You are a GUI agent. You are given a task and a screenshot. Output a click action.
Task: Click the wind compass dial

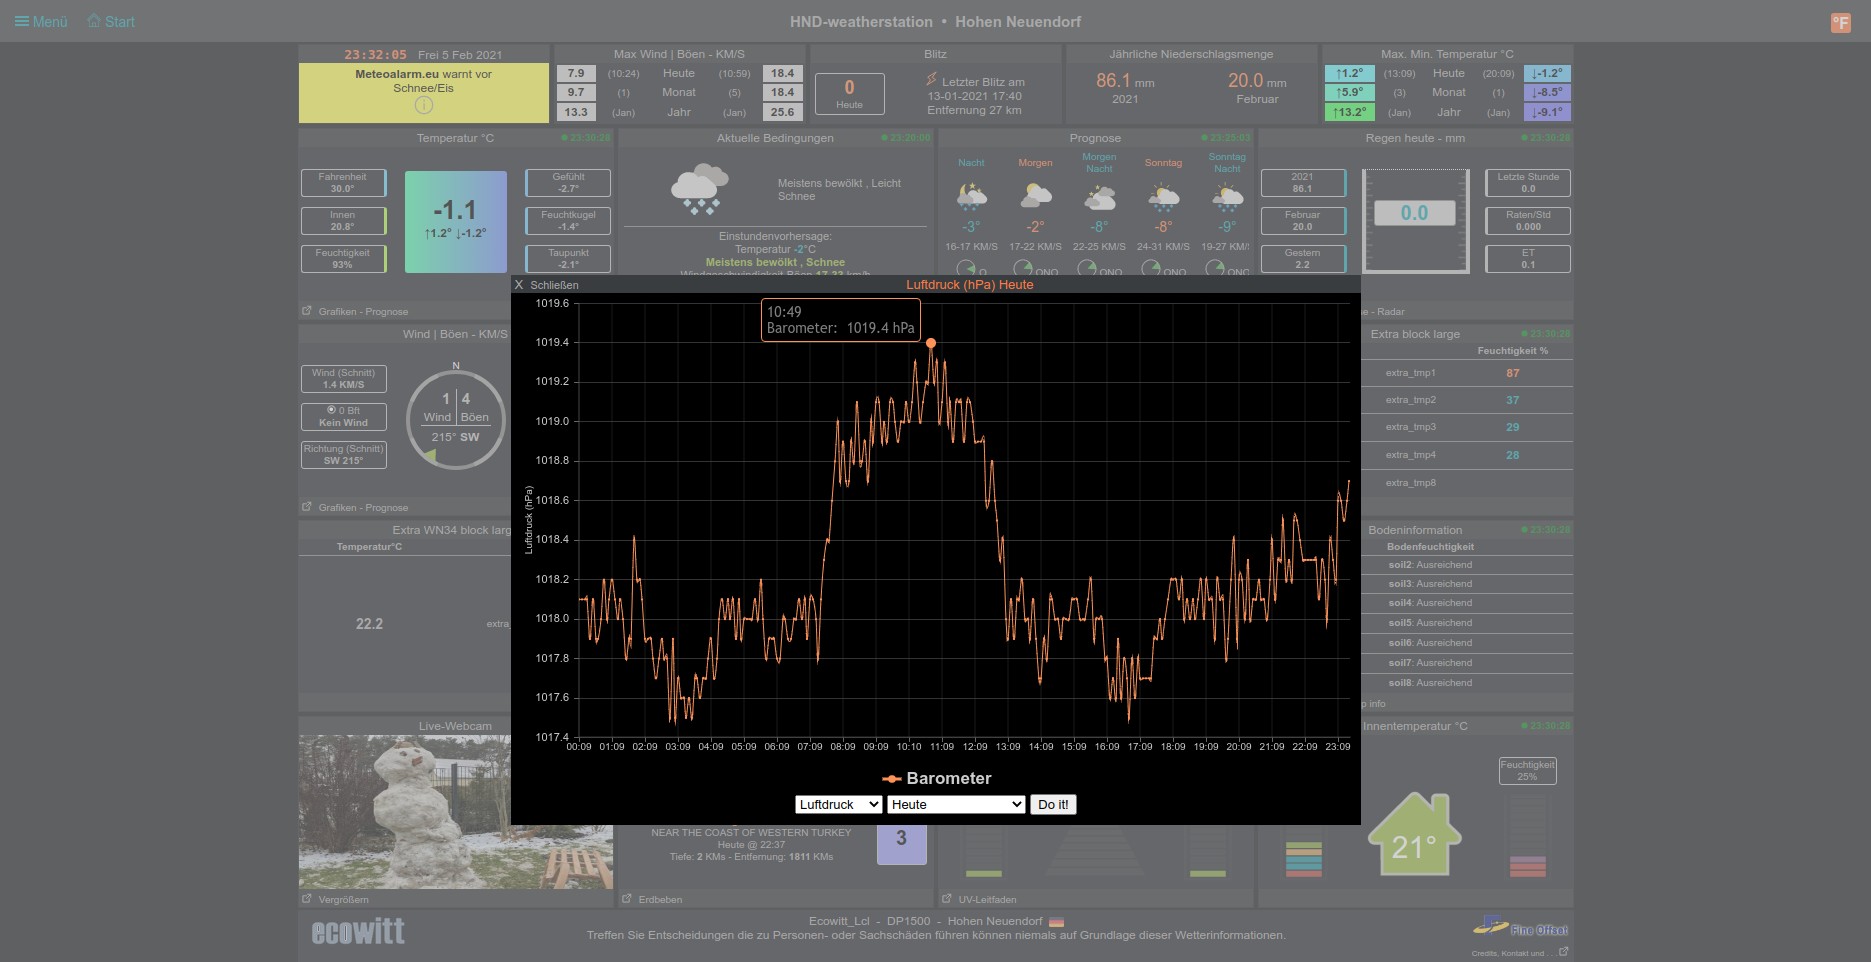[456, 420]
